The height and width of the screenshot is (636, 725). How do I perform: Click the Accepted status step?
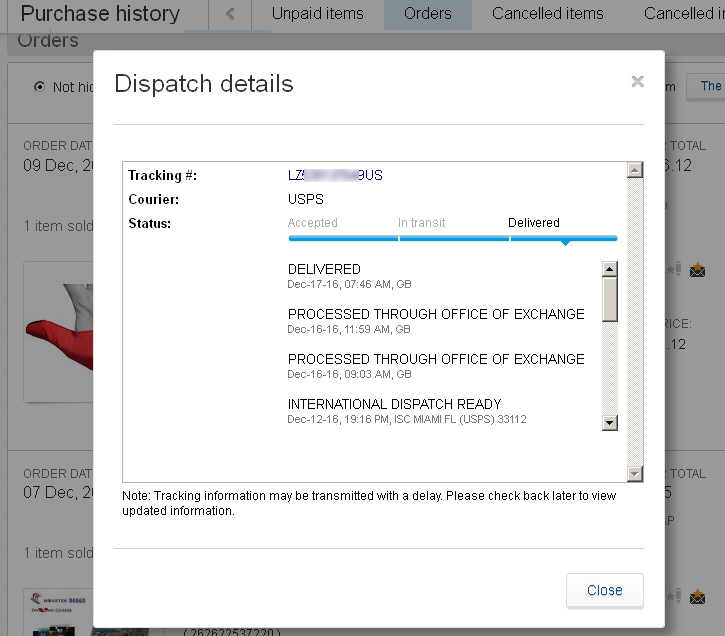(x=313, y=223)
